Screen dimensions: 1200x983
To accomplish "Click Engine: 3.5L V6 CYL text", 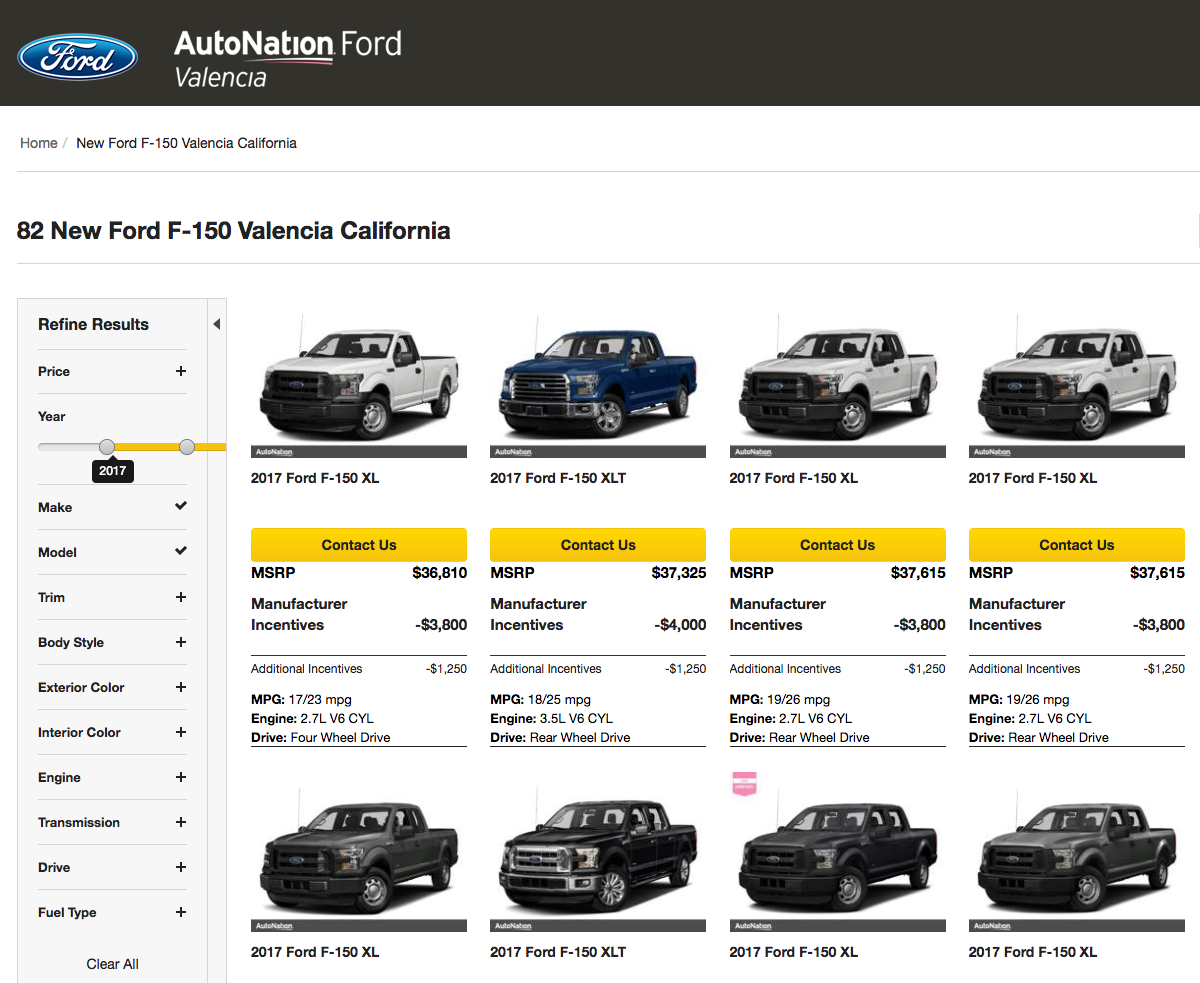I will click(x=551, y=718).
